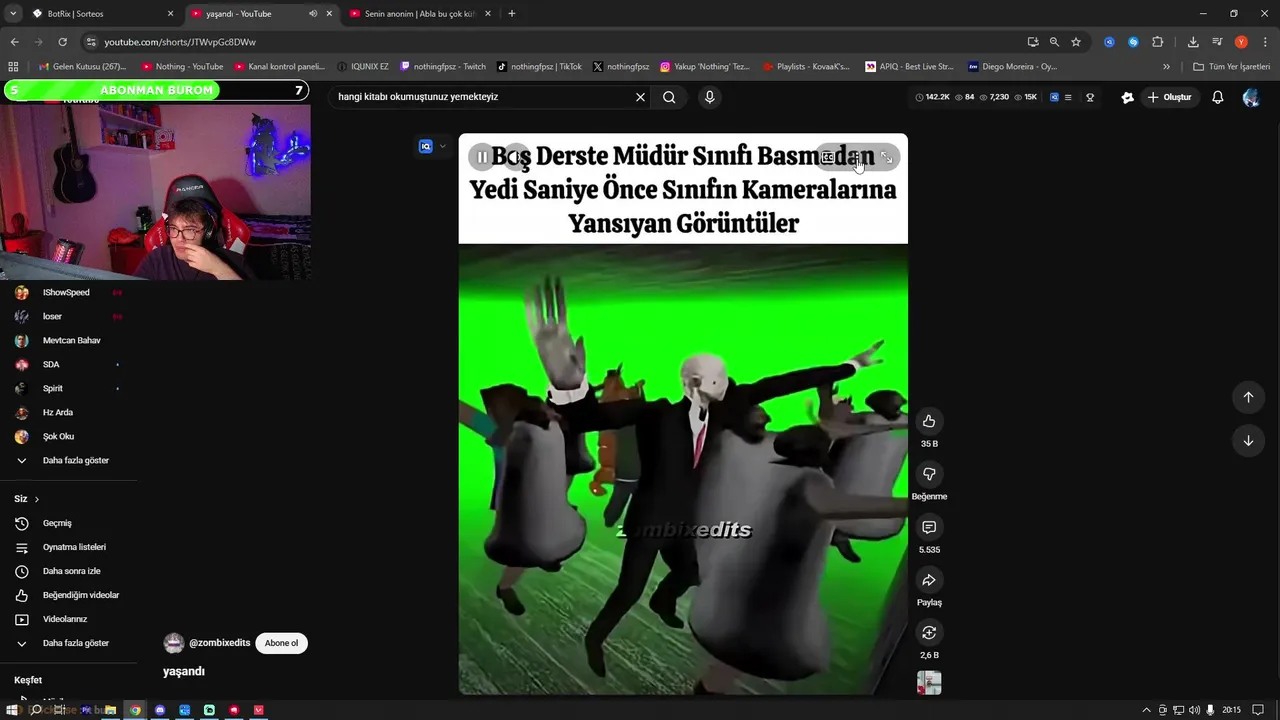Open the Chrome three-dot menu
The image size is (1280, 720).
tap(1265, 42)
